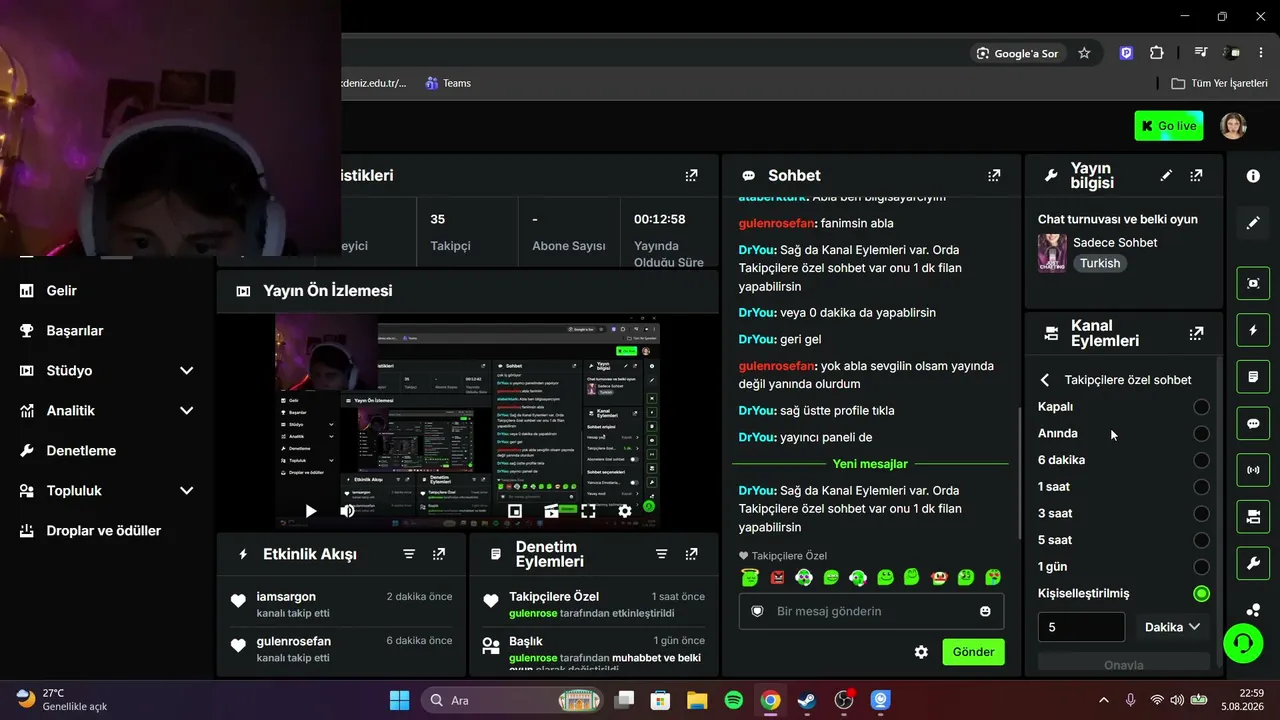Pop out the Etkinlik Akışı panel
Screen dimensions: 1280x720
[x=439, y=554]
